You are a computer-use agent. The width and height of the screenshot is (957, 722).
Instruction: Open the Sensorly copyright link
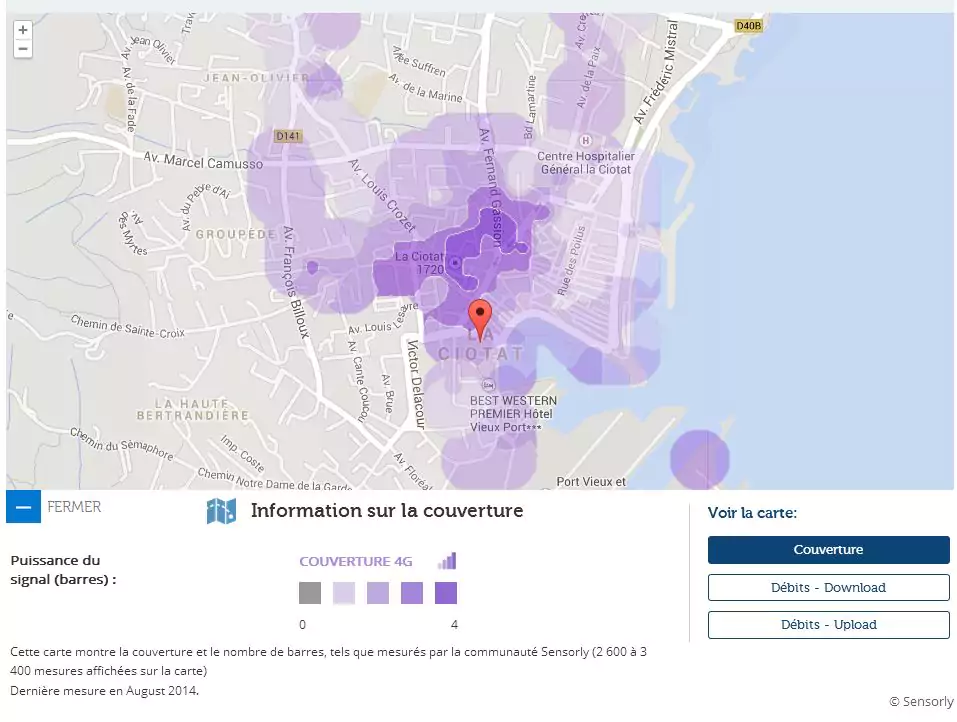[920, 702]
